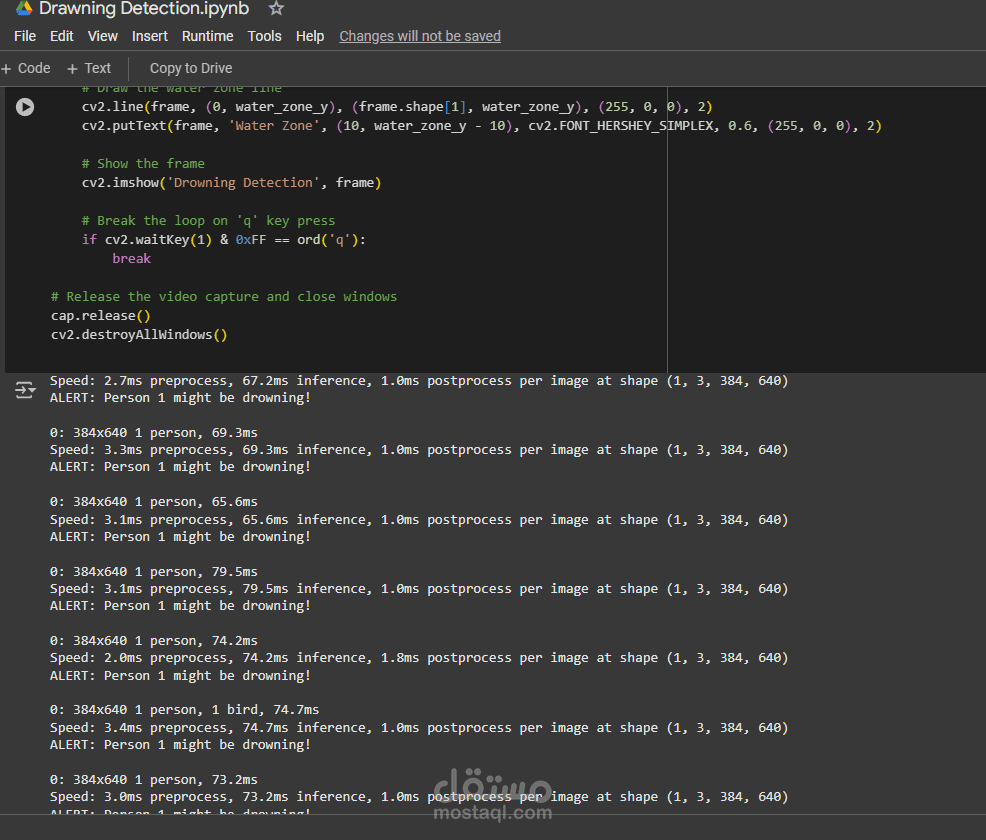Viewport: 986px width, 840px height.
Task: Click Copy to Drive button
Action: point(191,69)
